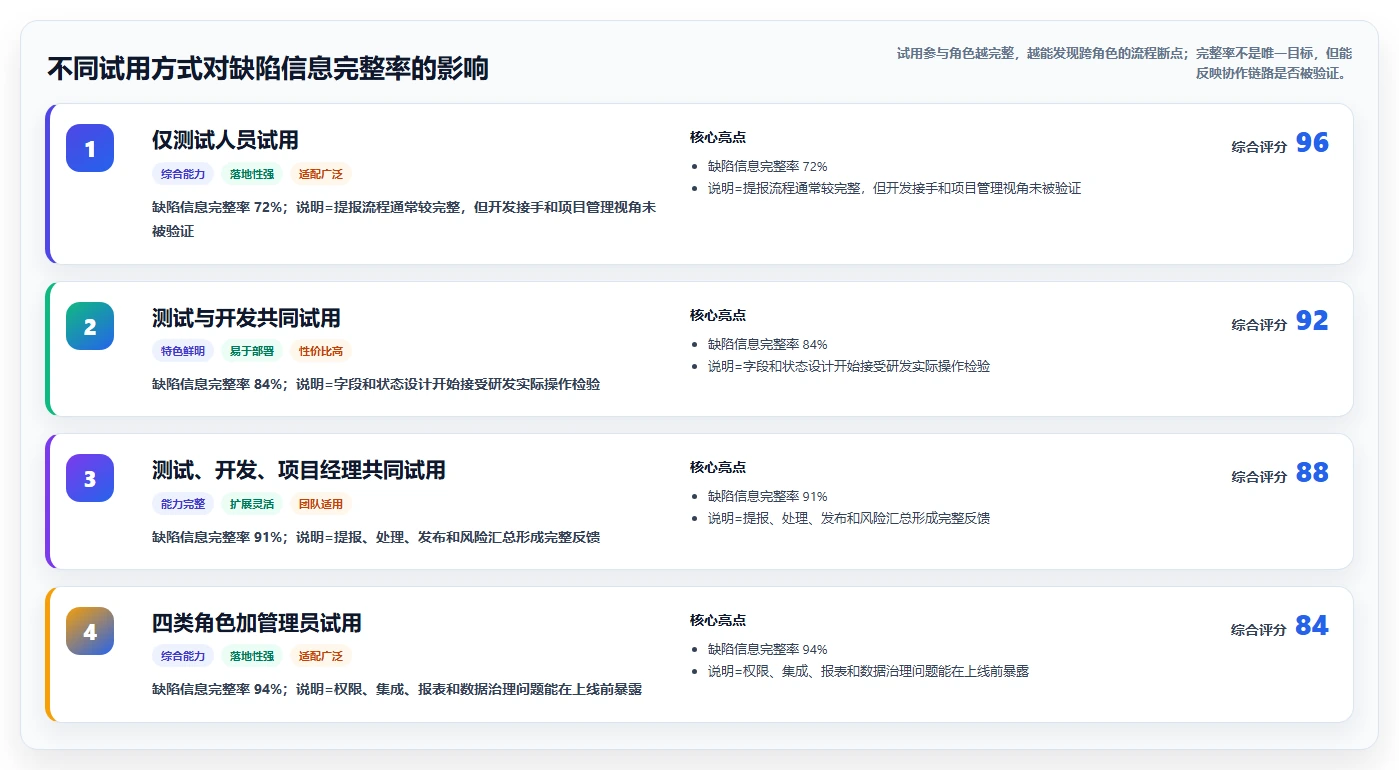Click bullet 缺陷信息完整率 84%
The image size is (1399, 770).
point(767,345)
